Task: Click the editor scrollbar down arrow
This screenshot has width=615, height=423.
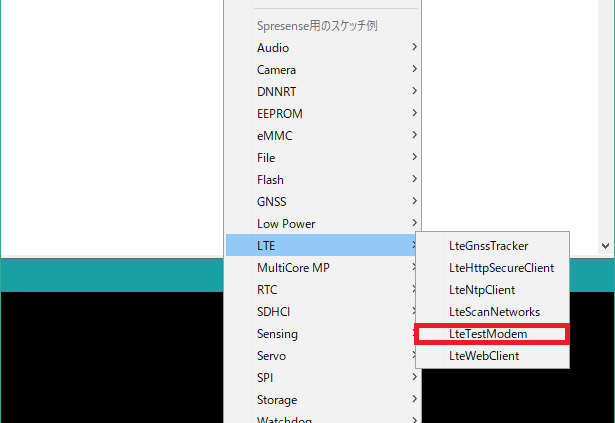Action: (x=605, y=246)
